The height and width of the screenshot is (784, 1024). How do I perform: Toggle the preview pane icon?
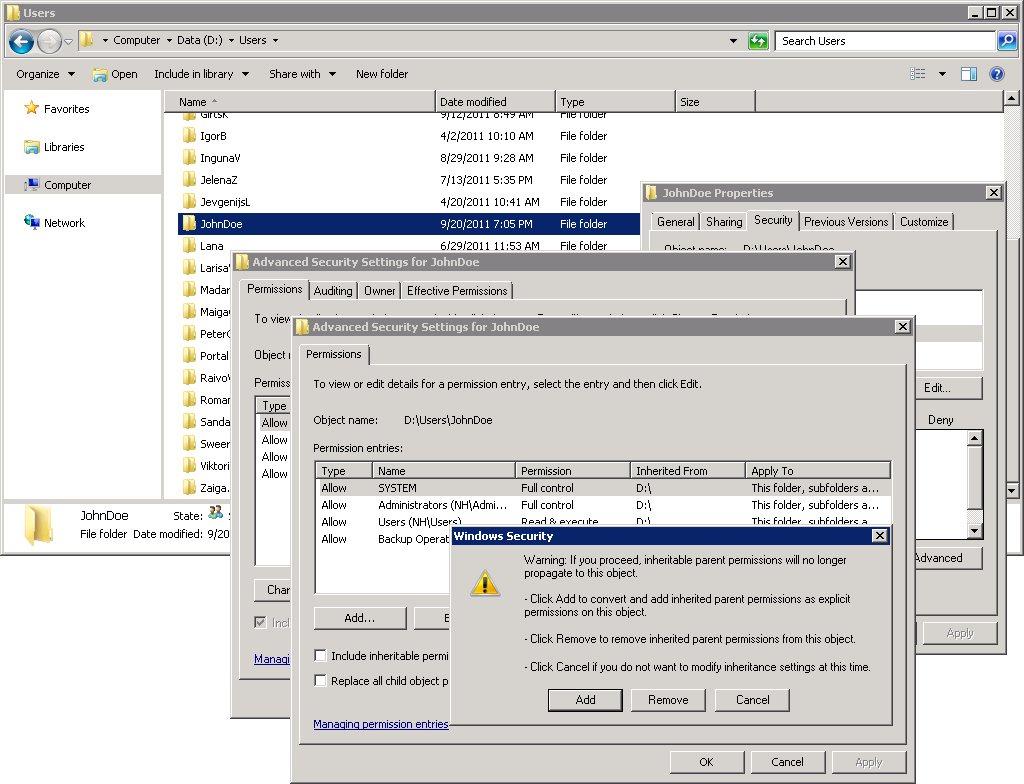(968, 74)
